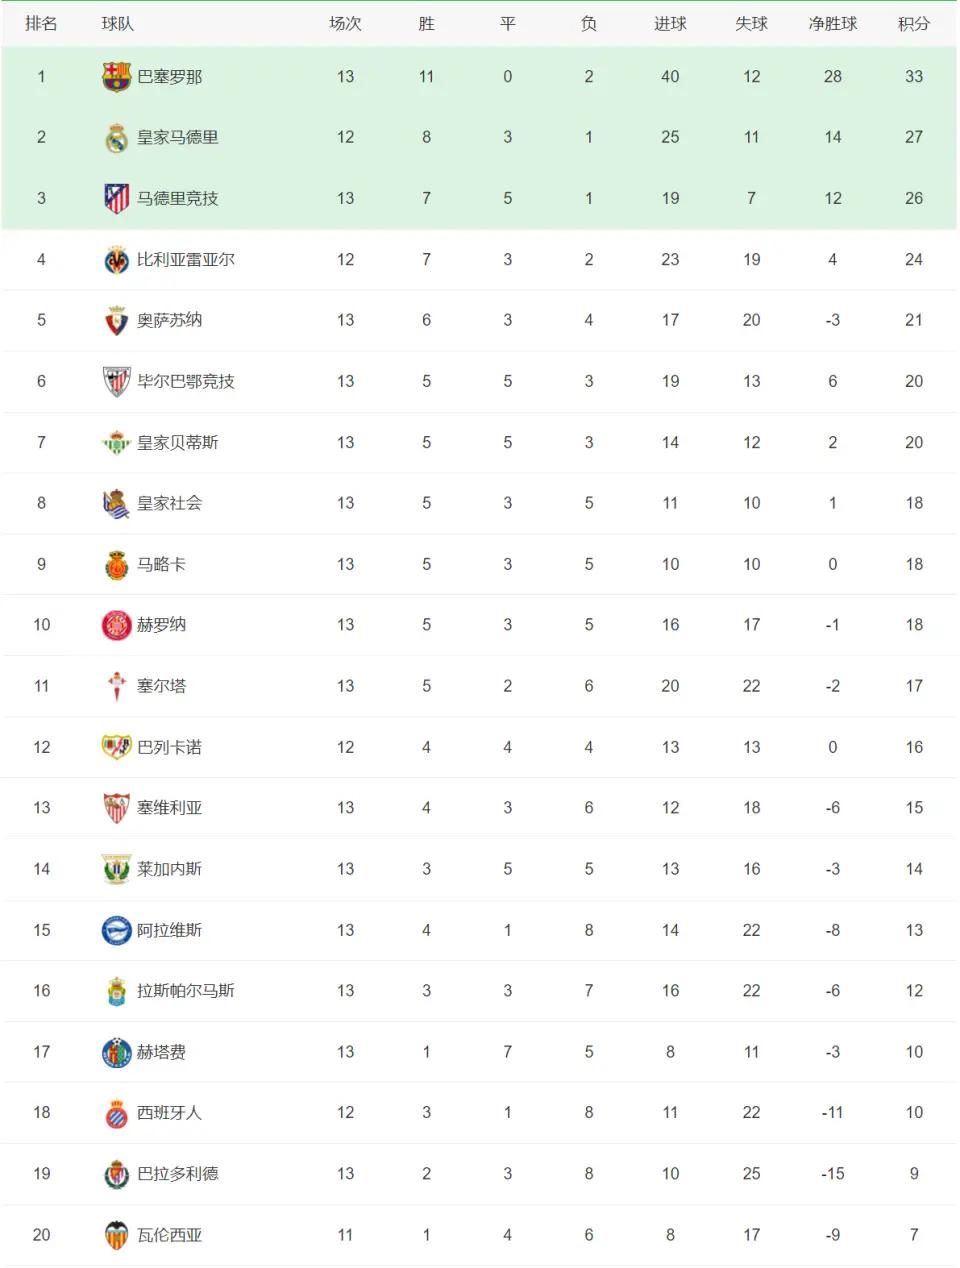Click the Athletic Bilbao crest icon
This screenshot has width=960, height=1268.
117,382
